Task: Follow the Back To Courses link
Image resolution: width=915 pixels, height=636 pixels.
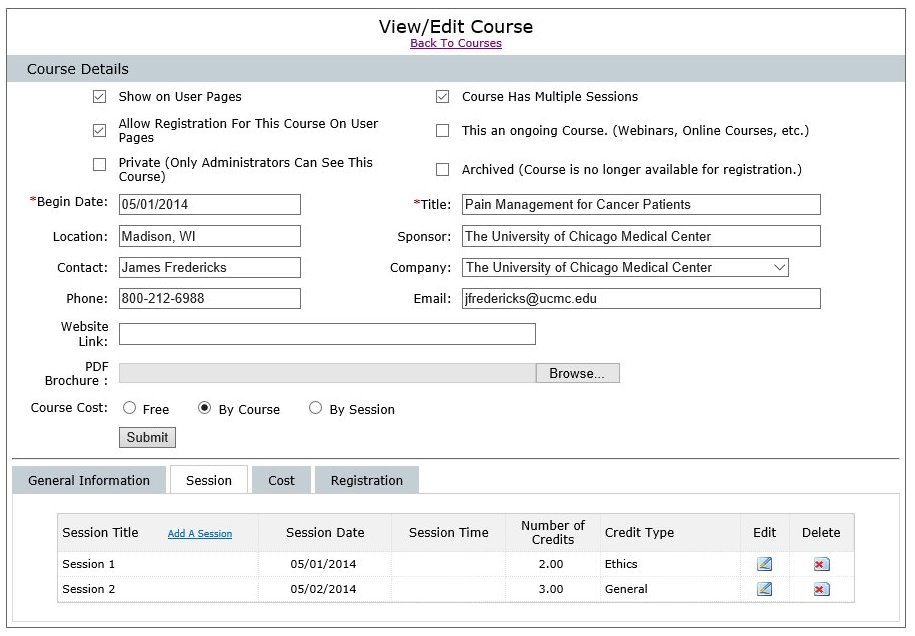Action: tap(456, 44)
